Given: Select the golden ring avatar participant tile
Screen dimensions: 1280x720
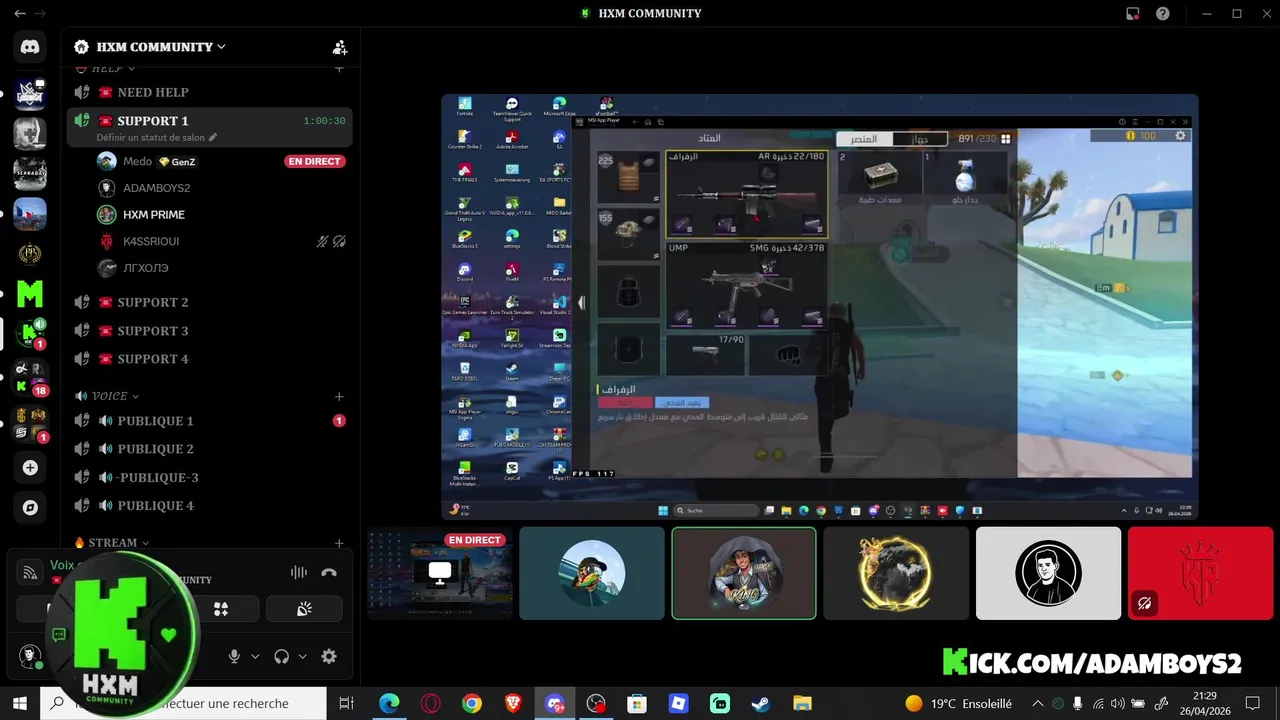Looking at the screenshot, I should pos(896,574).
